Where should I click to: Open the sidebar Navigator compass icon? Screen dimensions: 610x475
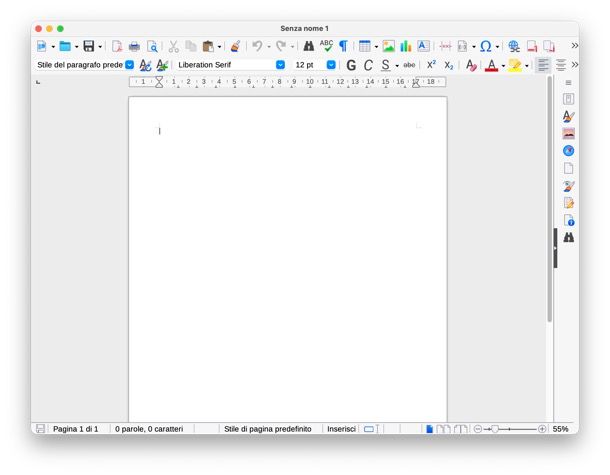[x=568, y=151]
